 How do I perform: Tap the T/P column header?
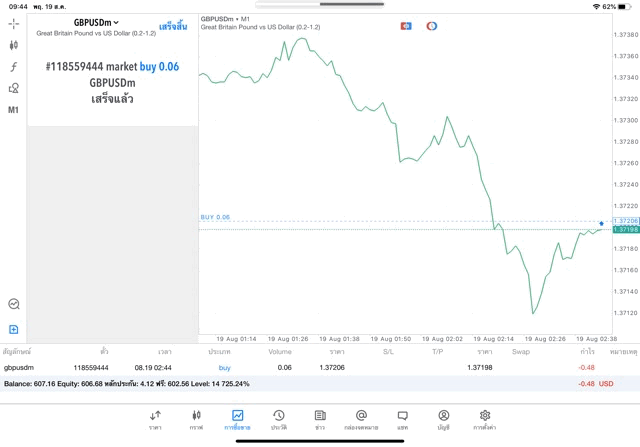438,351
